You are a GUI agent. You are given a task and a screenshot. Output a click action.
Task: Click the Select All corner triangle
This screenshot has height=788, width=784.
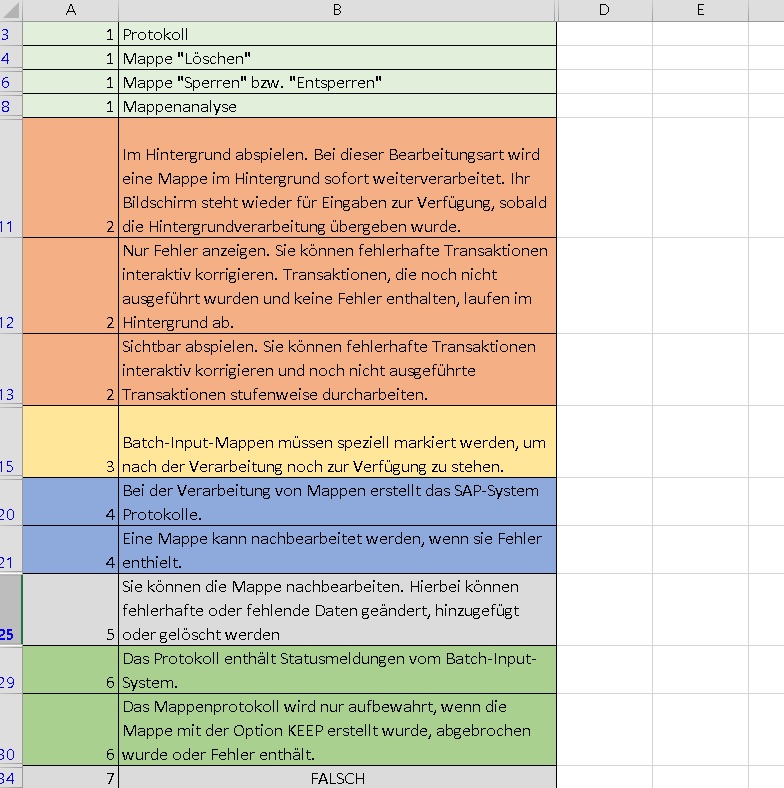pyautogui.click(x=11, y=10)
